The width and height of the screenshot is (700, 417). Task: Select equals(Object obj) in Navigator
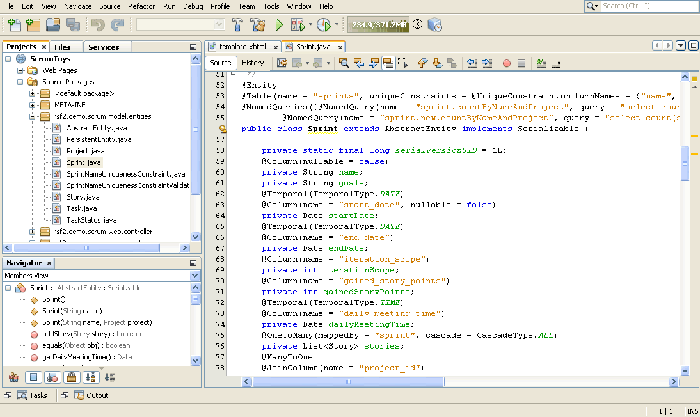tap(86, 346)
